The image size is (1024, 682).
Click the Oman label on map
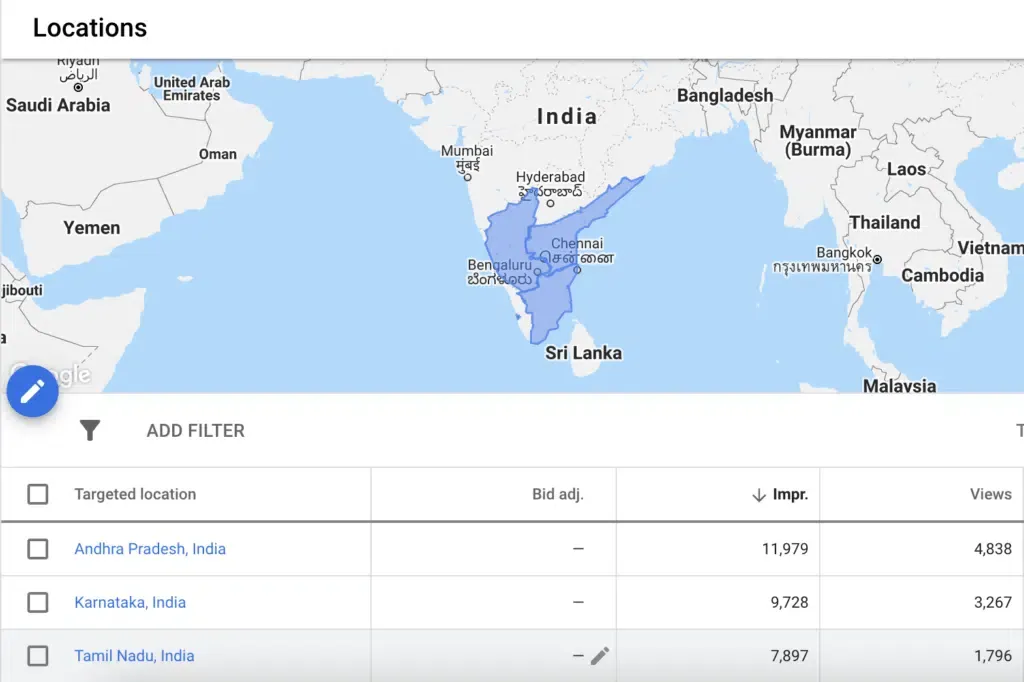[218, 154]
